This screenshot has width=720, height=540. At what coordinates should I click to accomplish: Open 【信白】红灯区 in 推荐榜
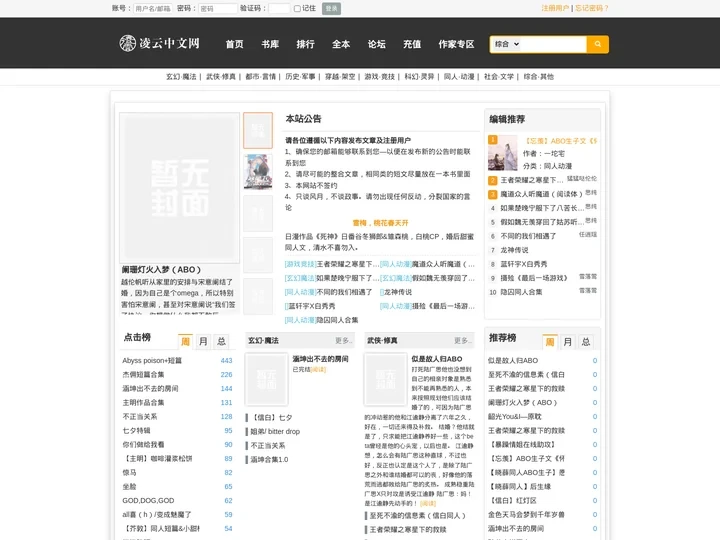pos(513,501)
